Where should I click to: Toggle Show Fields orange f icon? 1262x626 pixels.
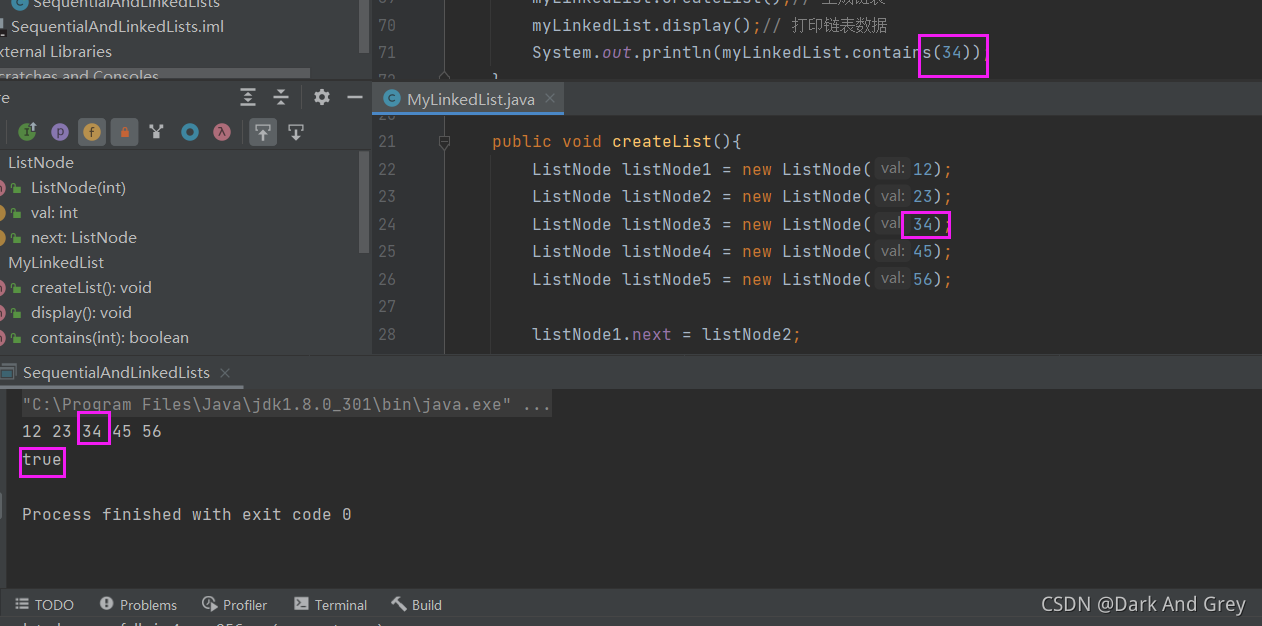click(92, 131)
